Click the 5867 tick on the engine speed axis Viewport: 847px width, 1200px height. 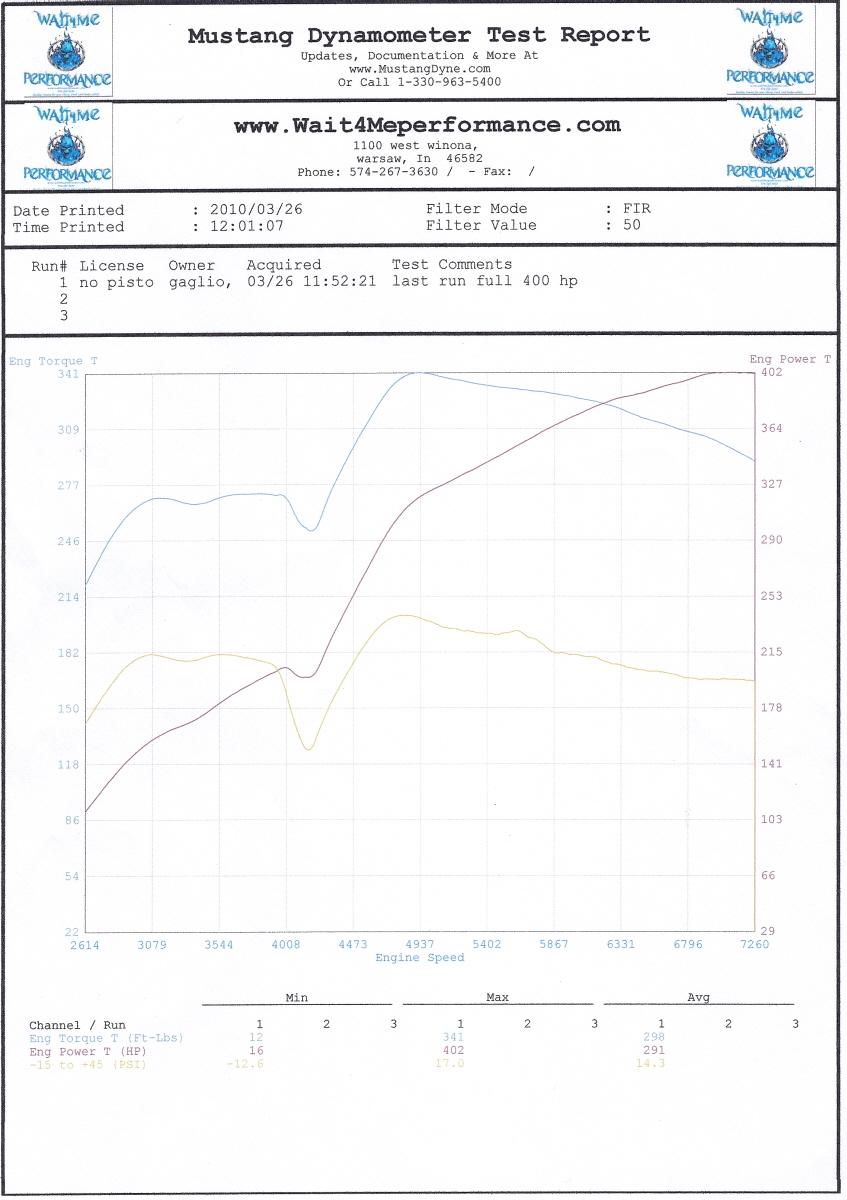pos(554,945)
